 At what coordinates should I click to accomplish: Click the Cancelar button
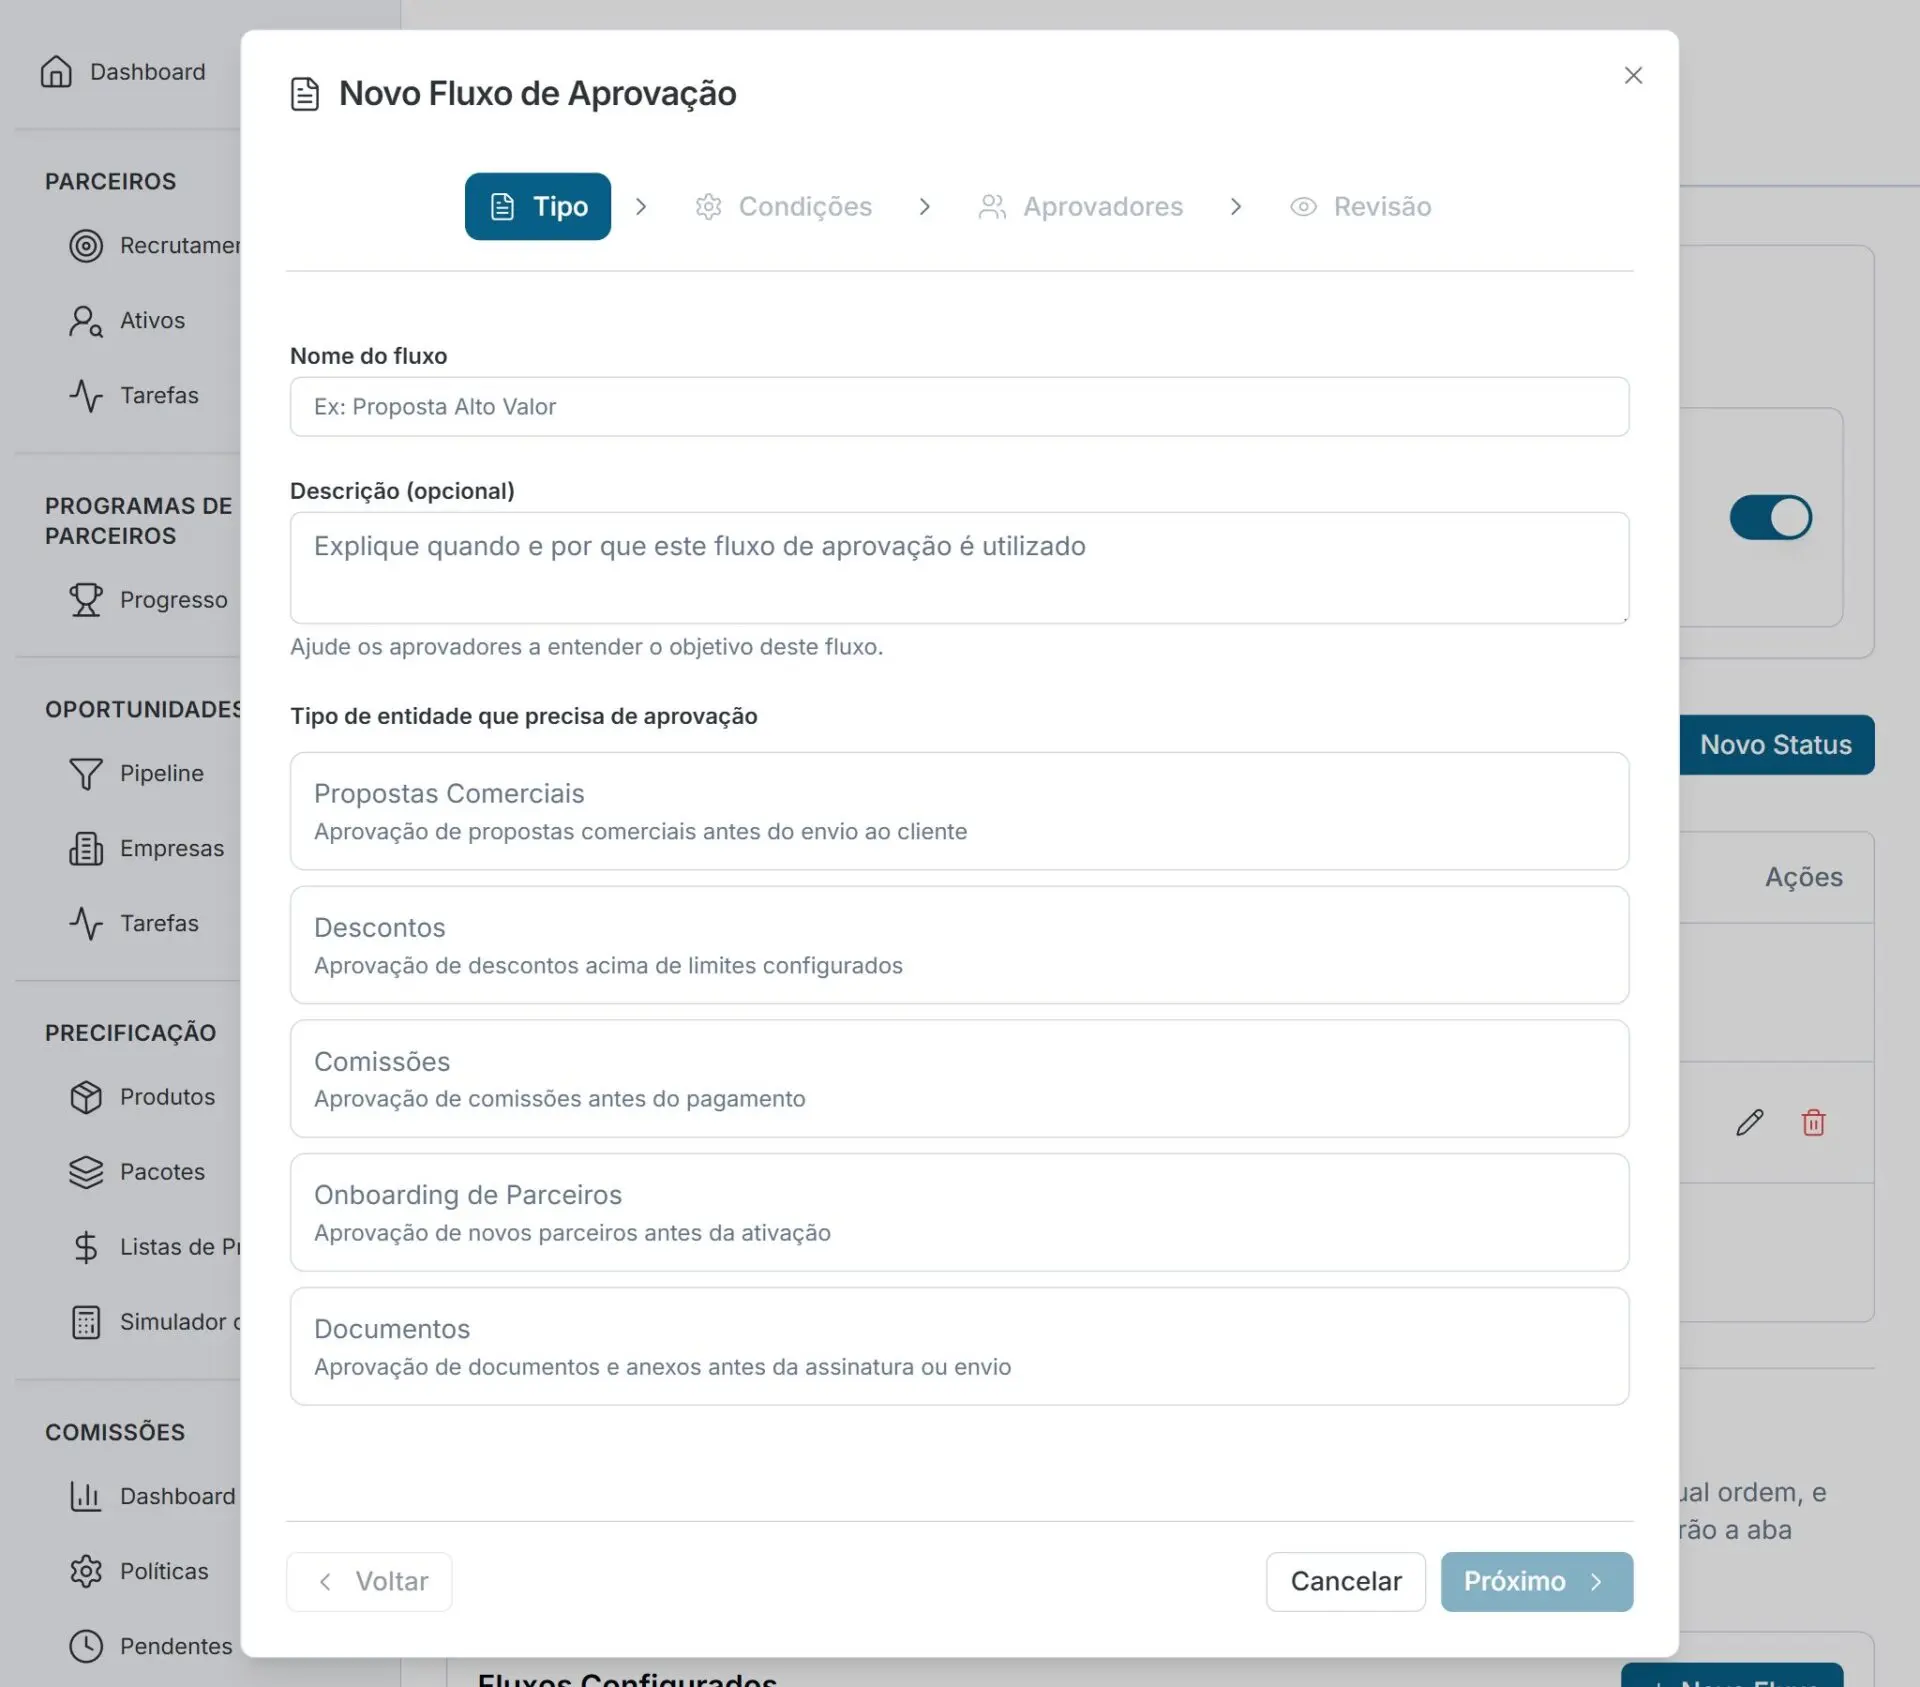tap(1346, 1582)
